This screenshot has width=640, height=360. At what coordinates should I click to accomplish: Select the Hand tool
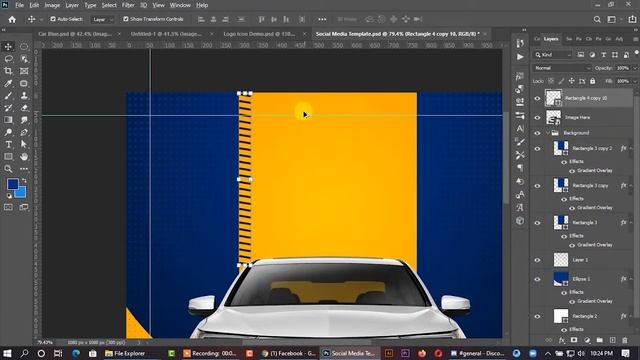[x=24, y=156]
